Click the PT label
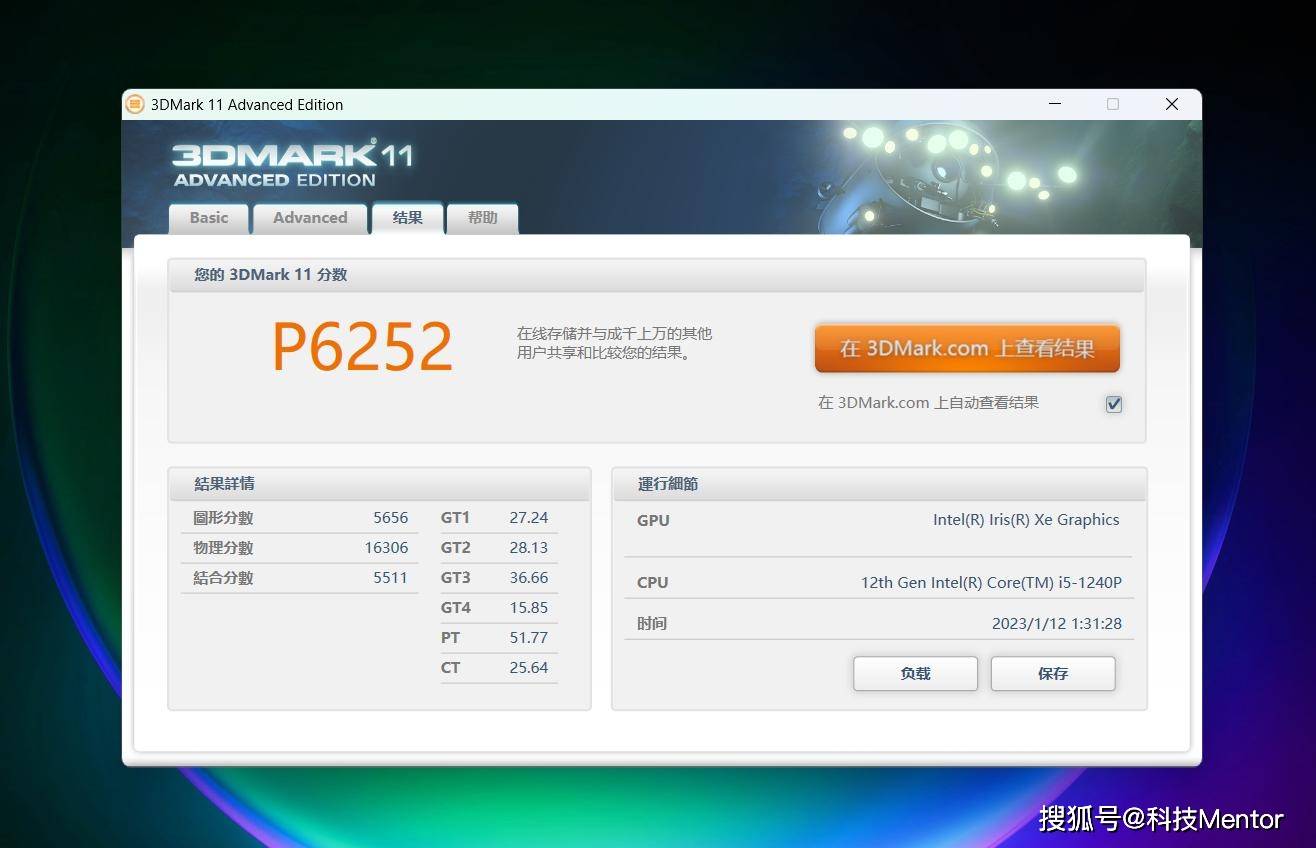This screenshot has width=1316, height=848. 451,638
